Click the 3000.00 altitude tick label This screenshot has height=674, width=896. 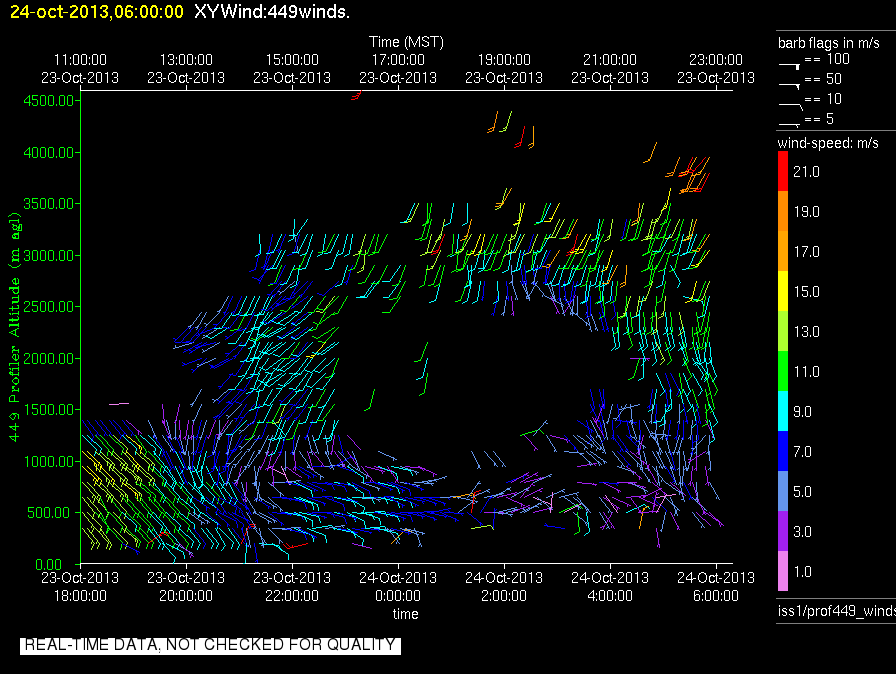[49, 255]
